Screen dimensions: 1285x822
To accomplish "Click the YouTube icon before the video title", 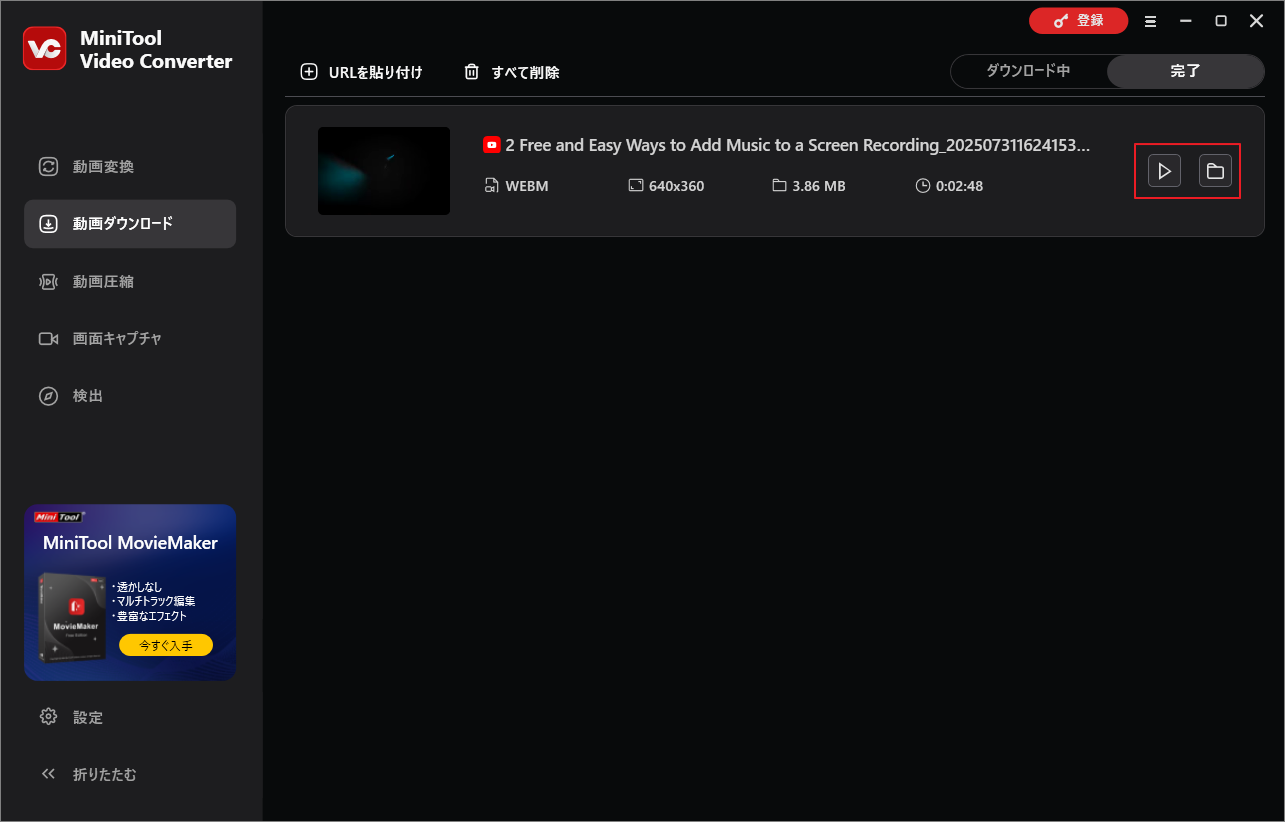I will coord(492,145).
